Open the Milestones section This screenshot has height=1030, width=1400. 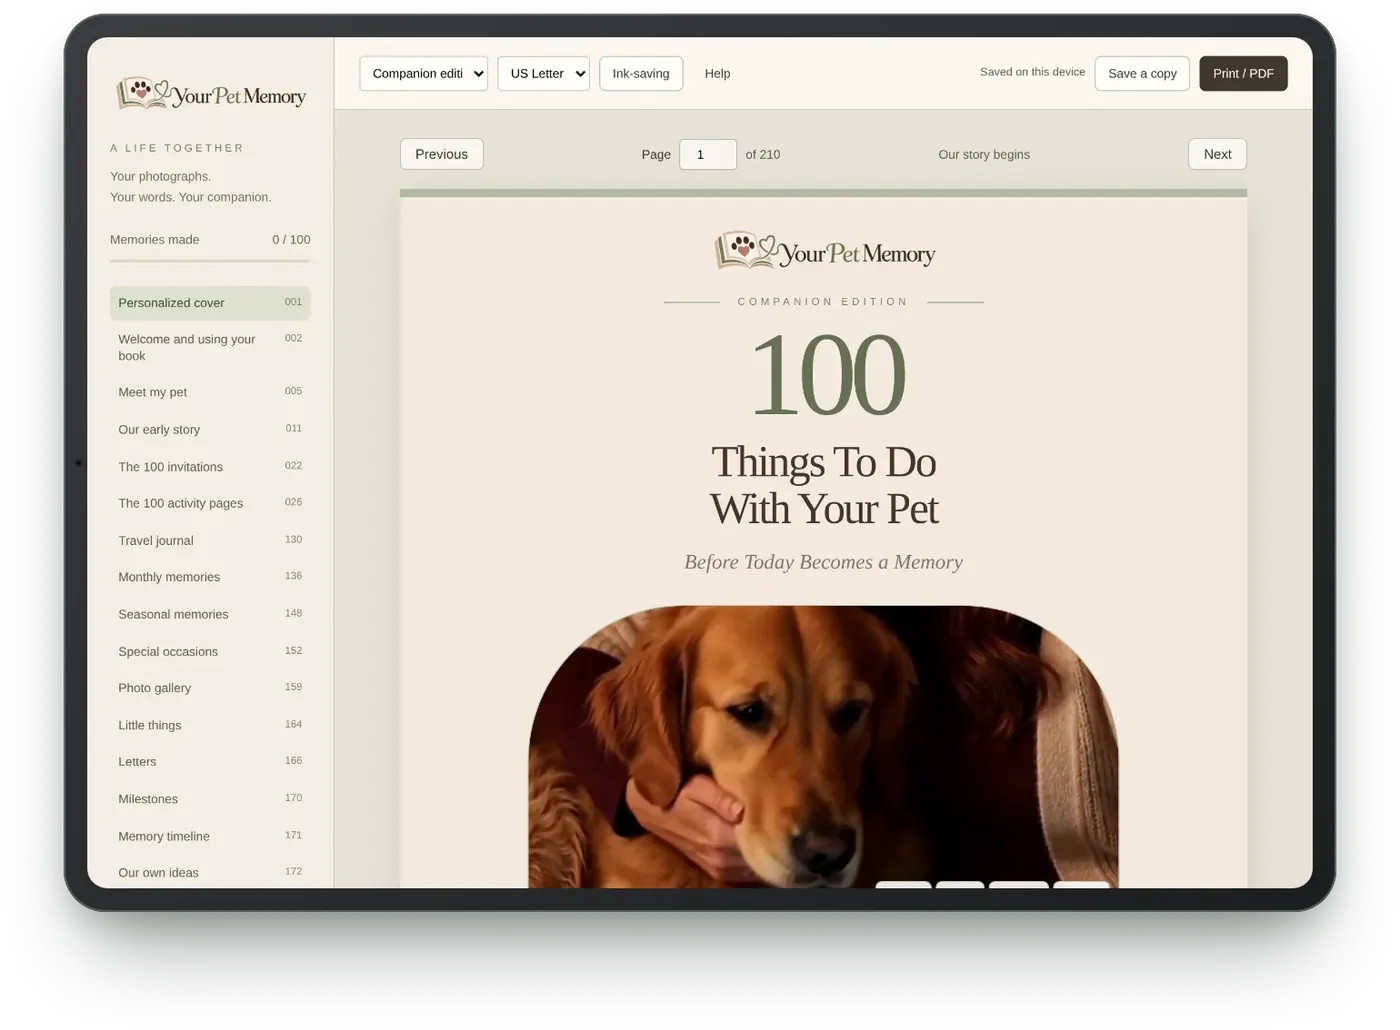(x=210, y=799)
